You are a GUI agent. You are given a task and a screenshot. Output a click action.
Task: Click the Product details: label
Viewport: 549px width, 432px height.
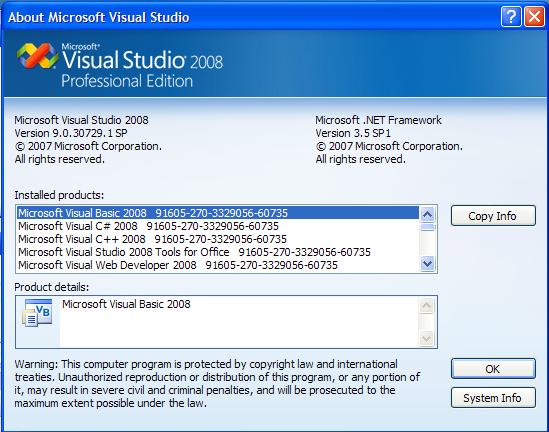tap(52, 287)
